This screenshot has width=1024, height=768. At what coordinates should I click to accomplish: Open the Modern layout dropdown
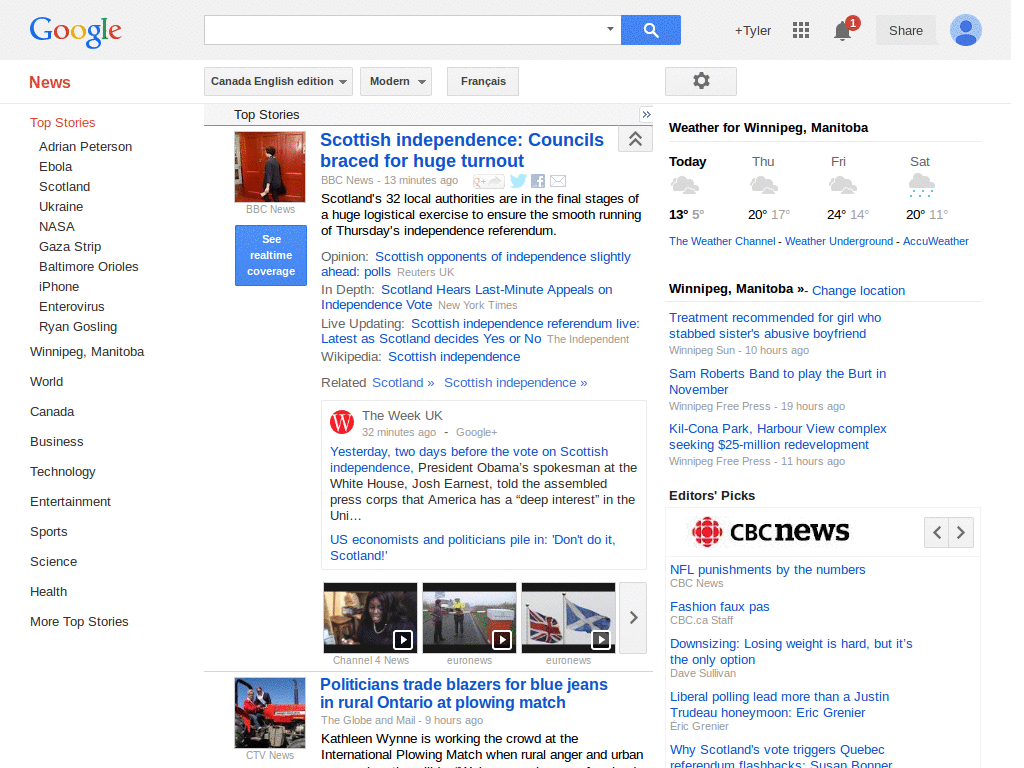pos(396,81)
